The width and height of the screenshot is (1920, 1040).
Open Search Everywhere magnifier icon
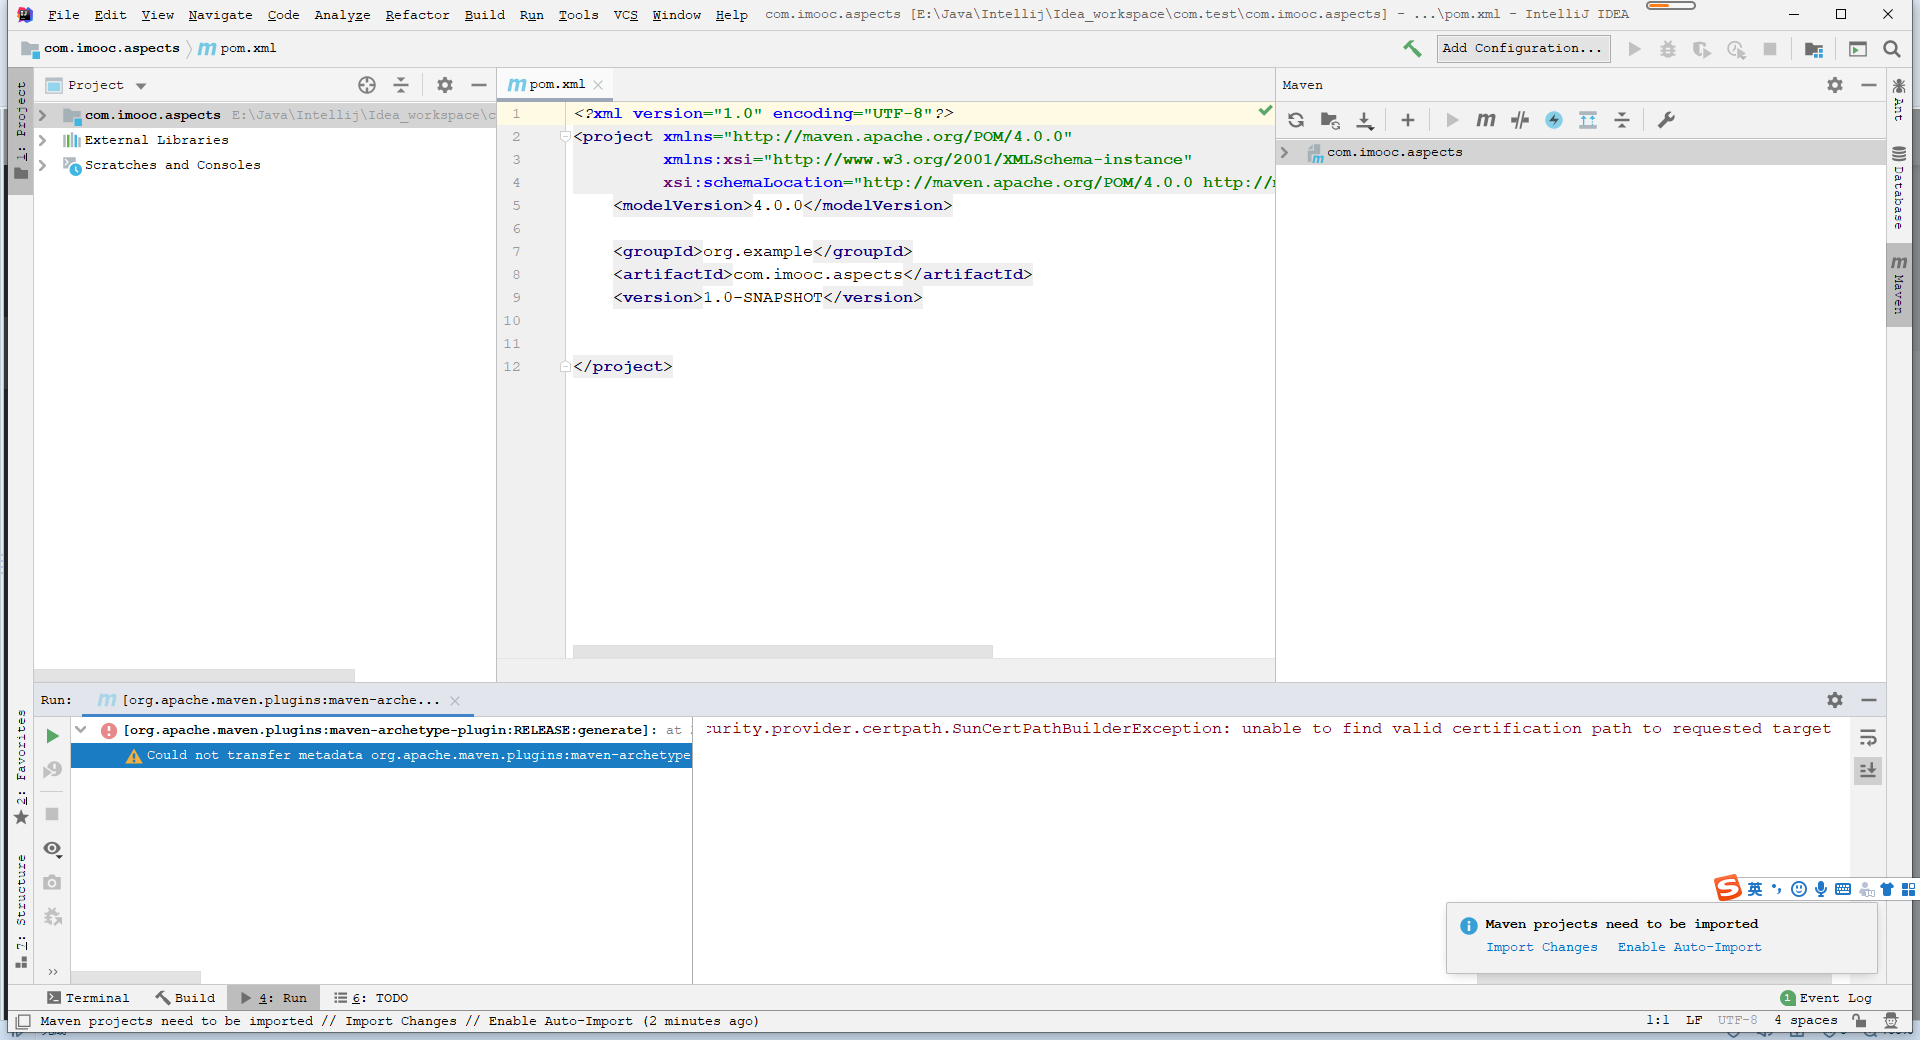(1892, 49)
